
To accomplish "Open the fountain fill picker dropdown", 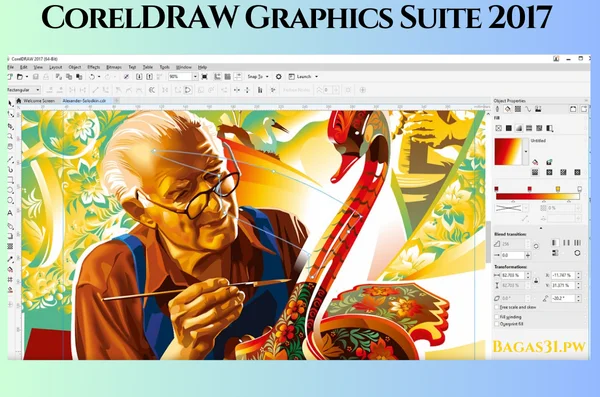I will coord(526,151).
